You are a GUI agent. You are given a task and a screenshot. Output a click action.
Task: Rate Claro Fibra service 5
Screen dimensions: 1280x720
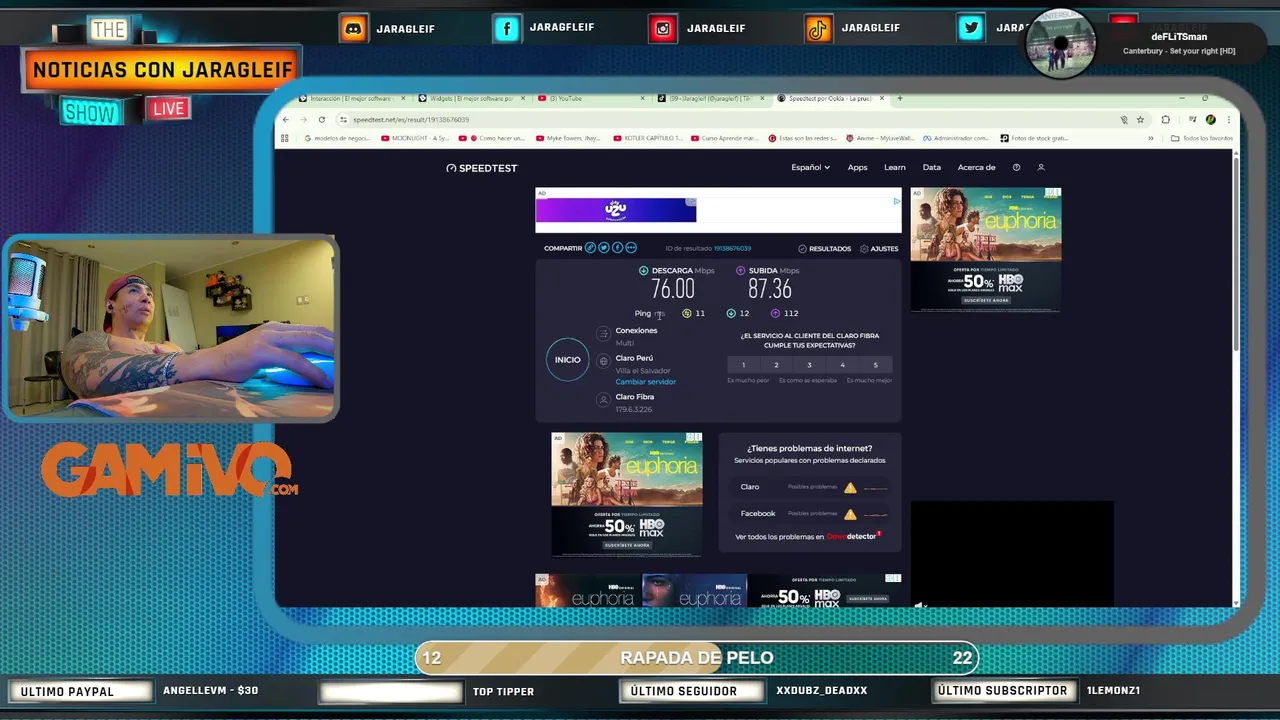(x=875, y=365)
